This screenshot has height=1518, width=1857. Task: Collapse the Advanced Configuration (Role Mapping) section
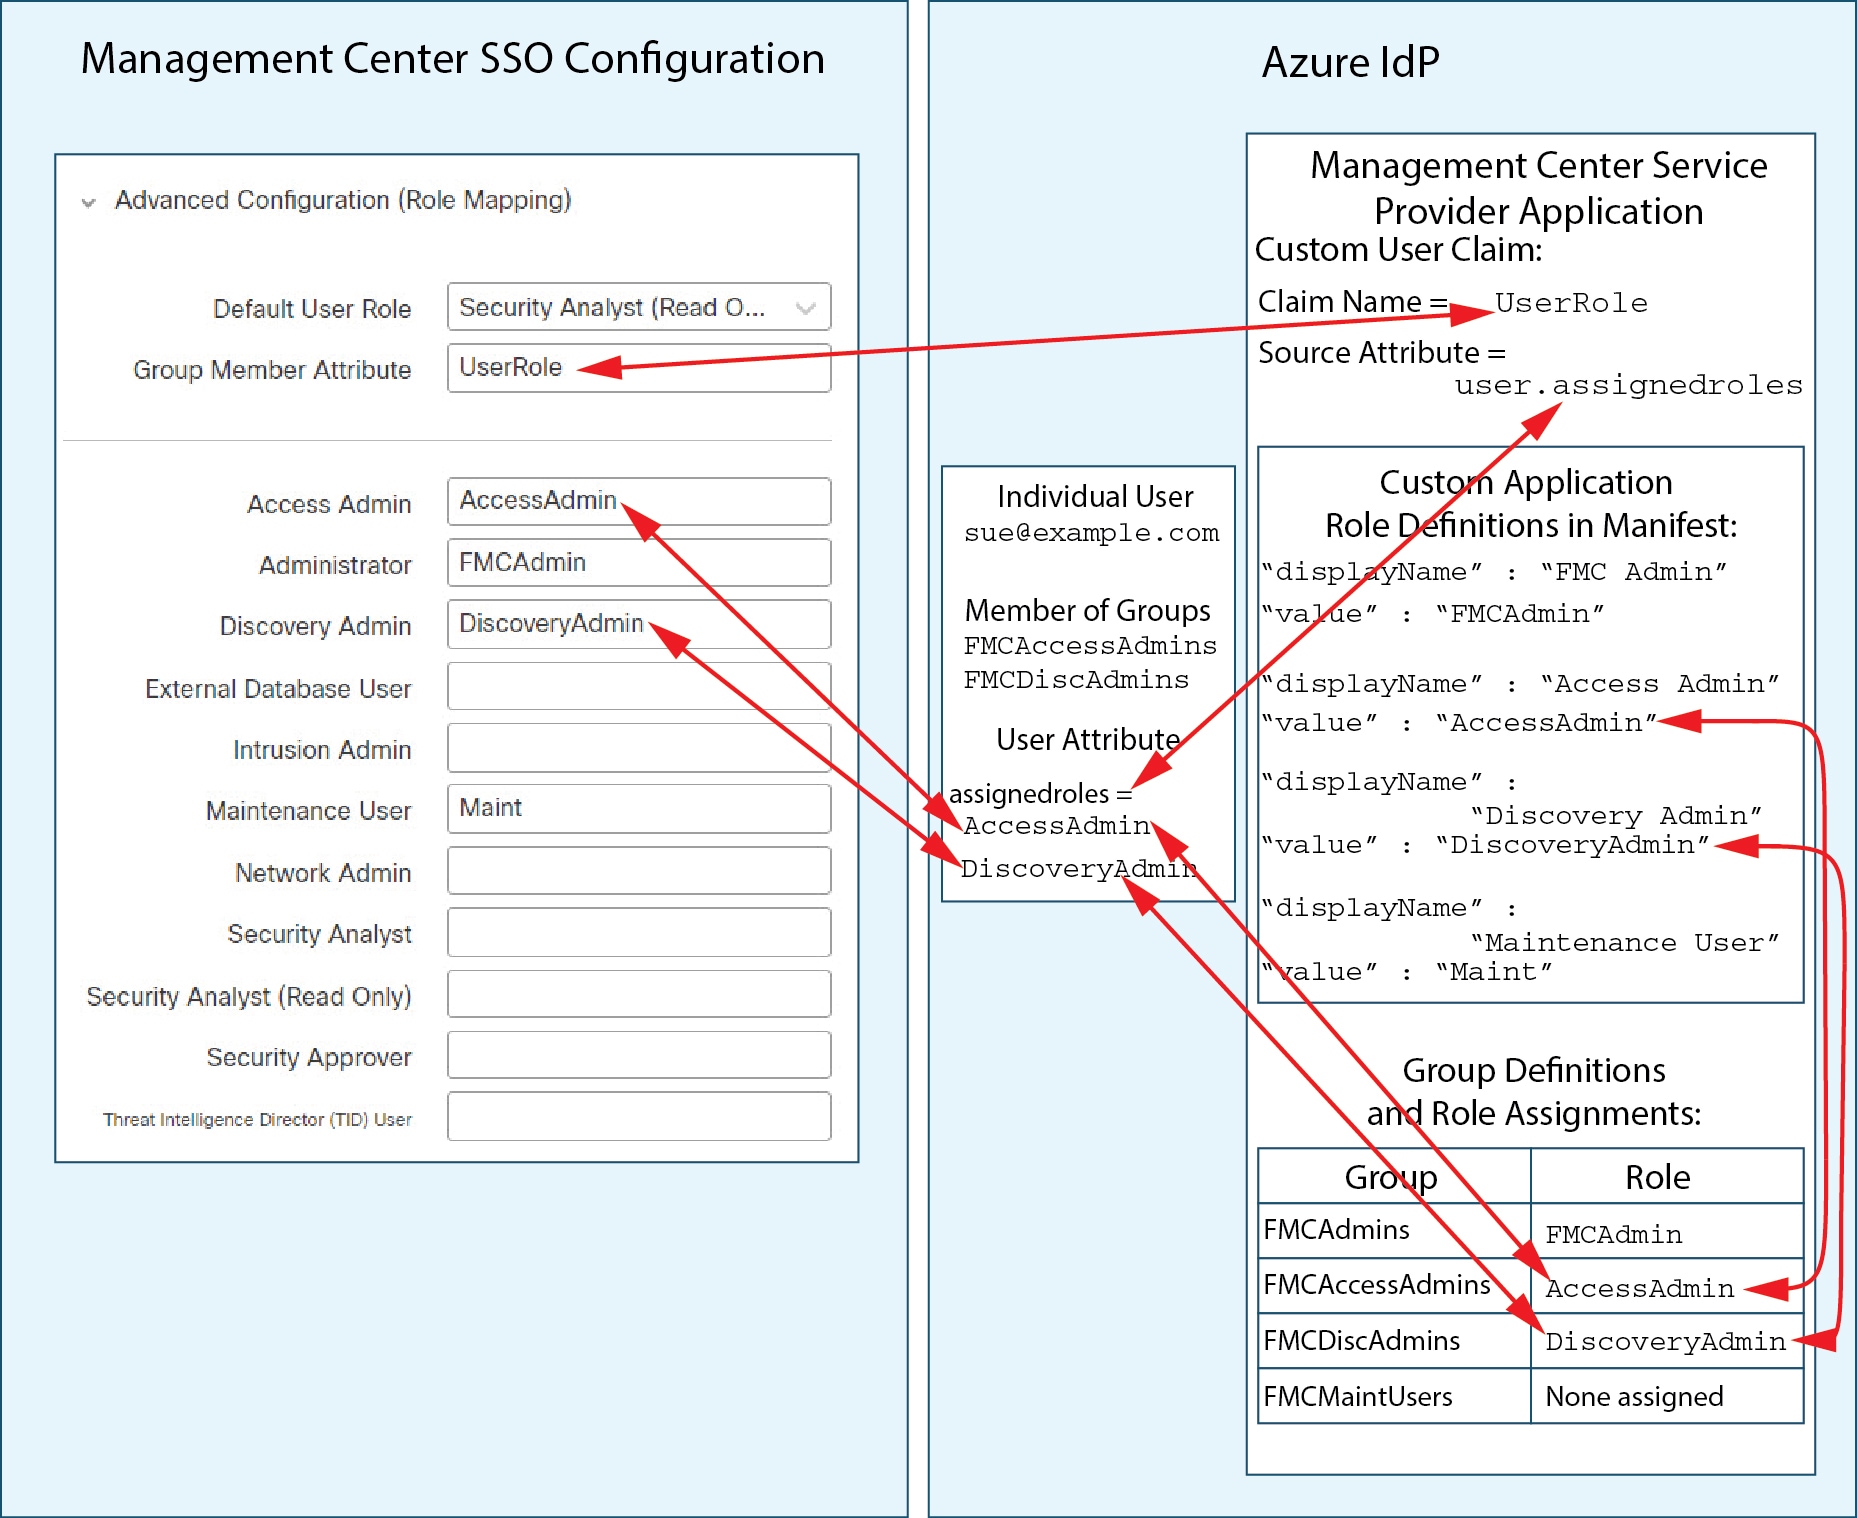pos(89,202)
